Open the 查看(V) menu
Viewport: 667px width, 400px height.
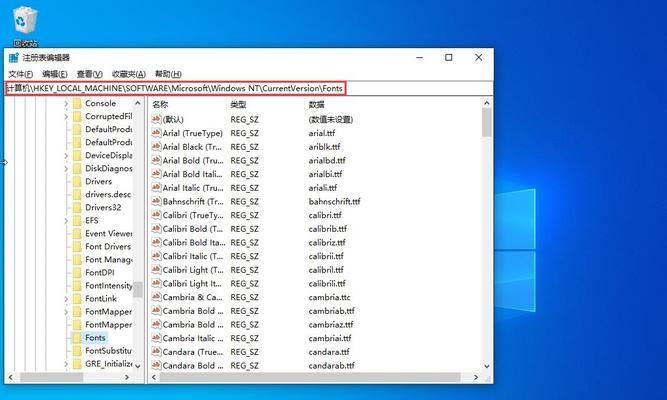click(x=89, y=74)
